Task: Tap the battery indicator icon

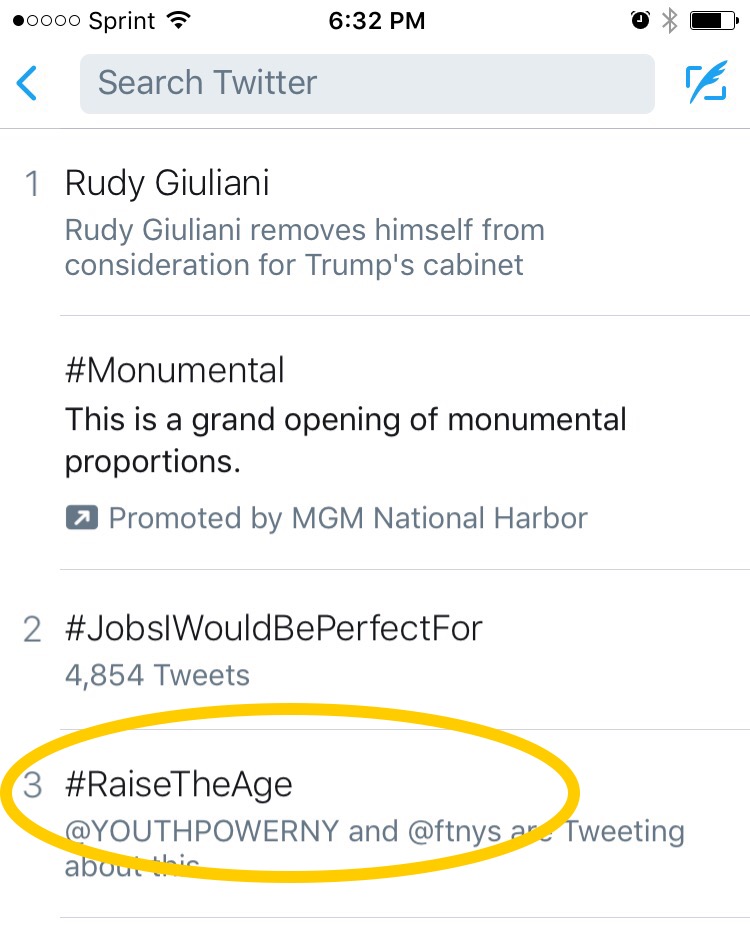Action: pos(713,21)
